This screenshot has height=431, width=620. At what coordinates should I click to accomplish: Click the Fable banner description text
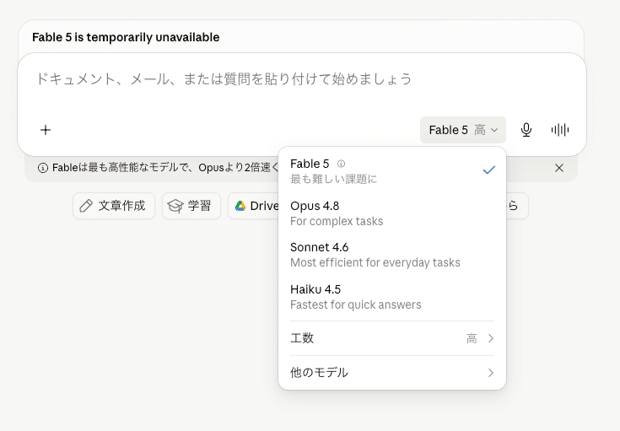(x=165, y=168)
